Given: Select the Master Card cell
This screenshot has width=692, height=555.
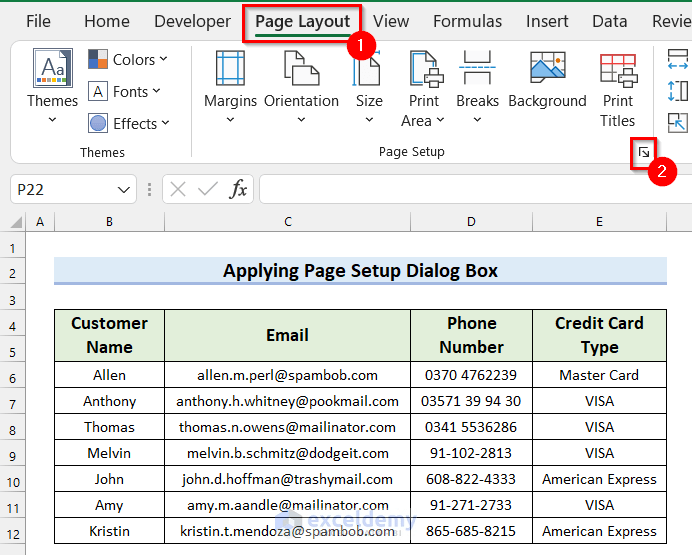Looking at the screenshot, I should [599, 375].
